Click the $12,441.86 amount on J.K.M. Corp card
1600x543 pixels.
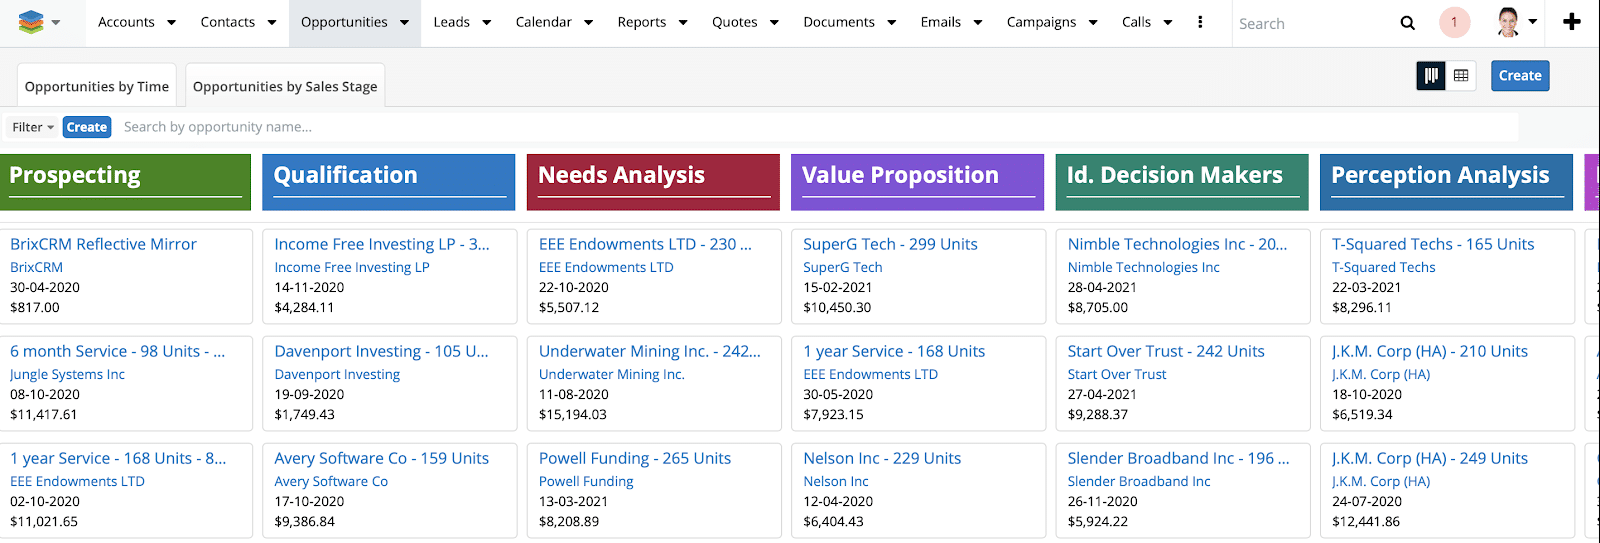click(x=1366, y=521)
